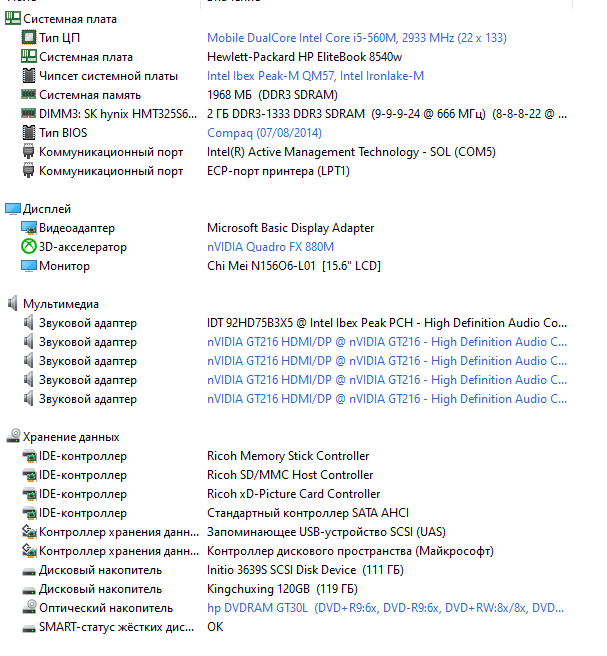Click the Initio 3639S SCSI Disk Device value

[305, 570]
